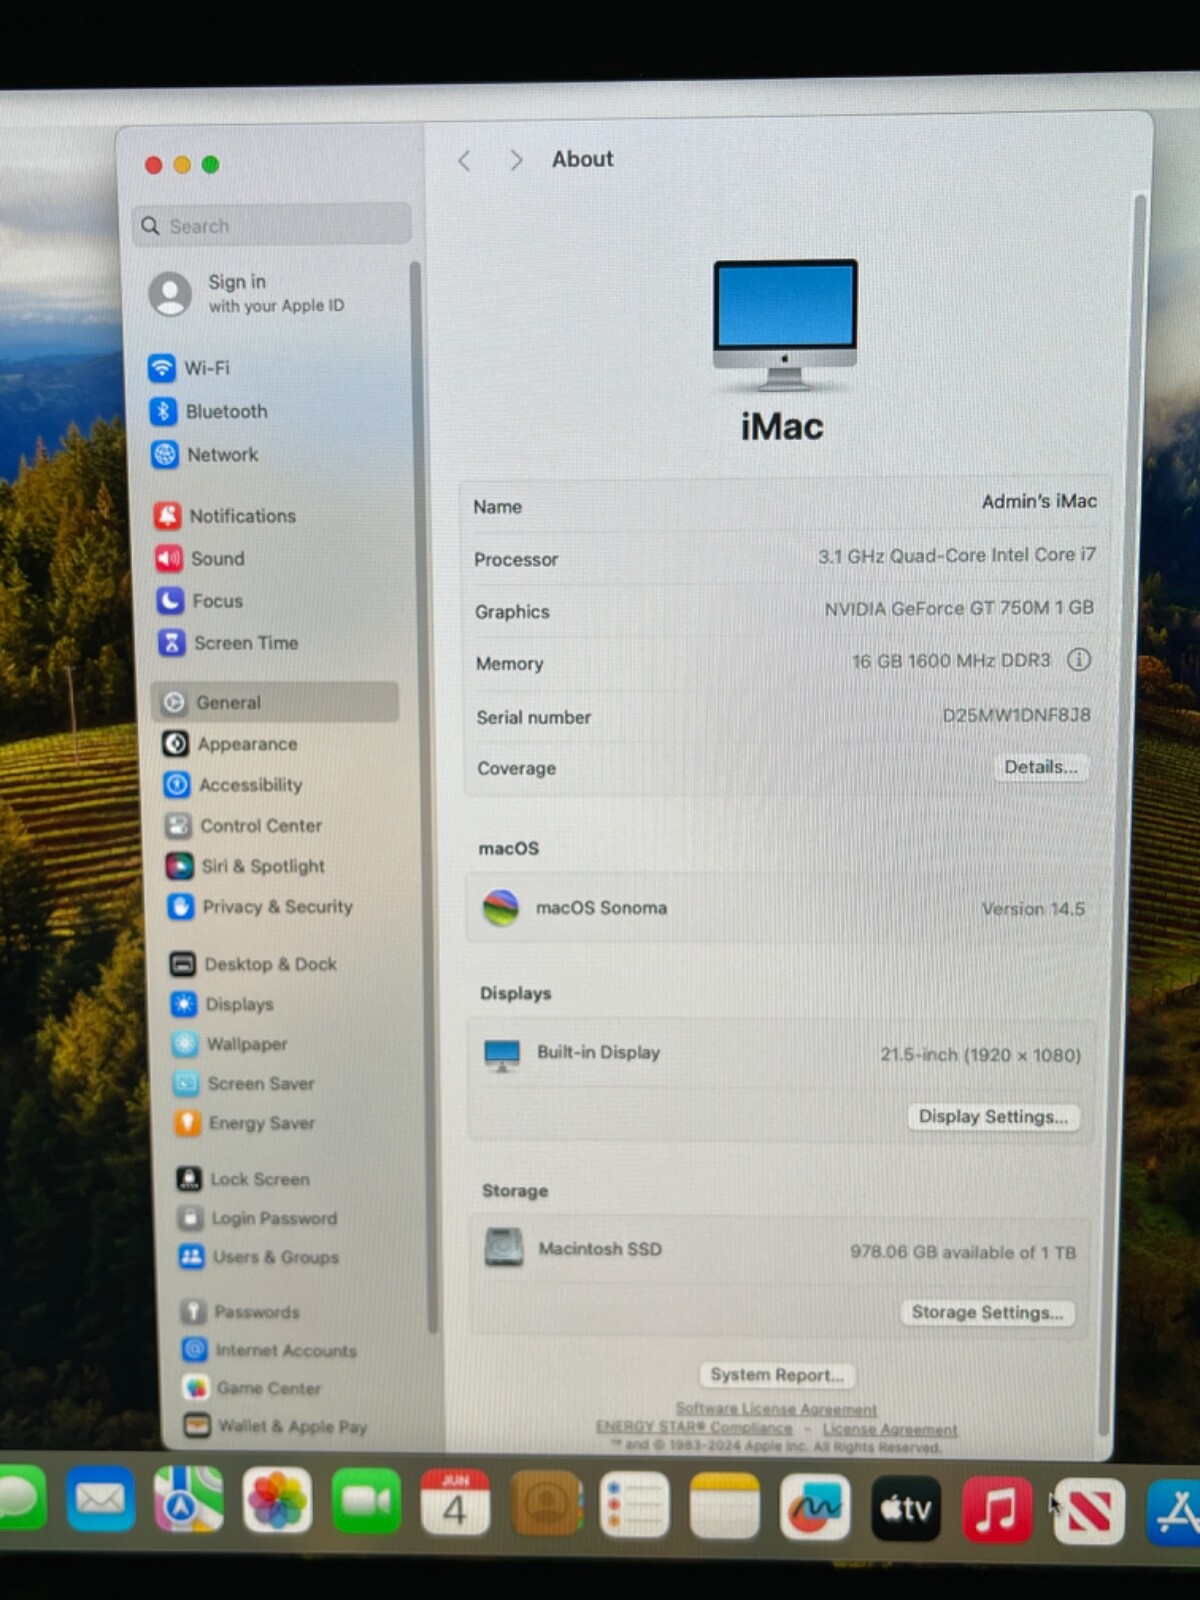Go forward with the right chevron
1200x1600 pixels.
(516, 160)
